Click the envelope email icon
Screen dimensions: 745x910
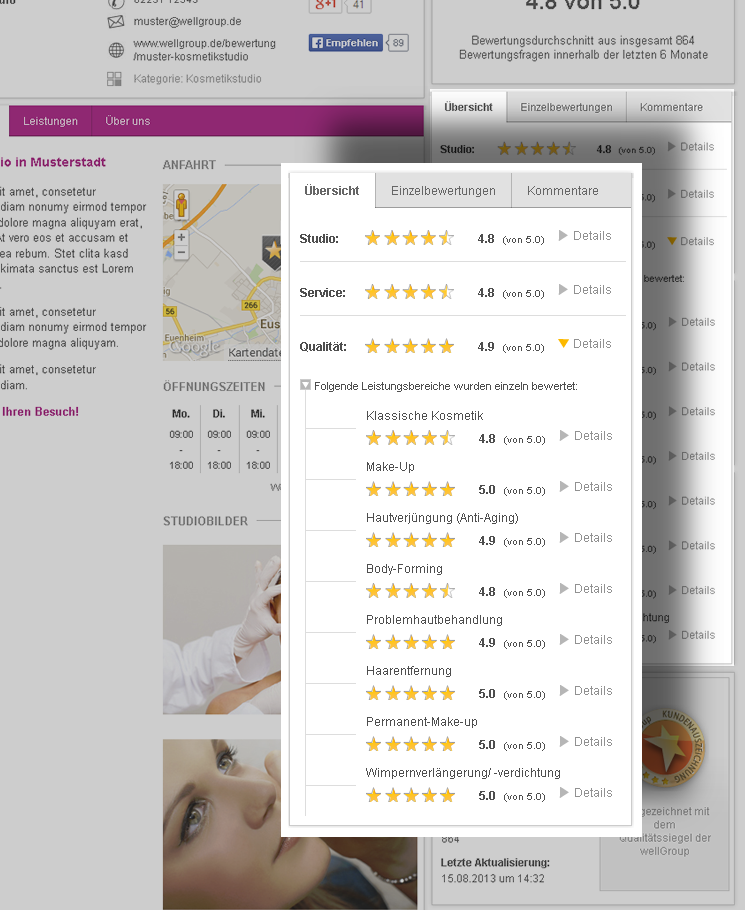pos(115,22)
